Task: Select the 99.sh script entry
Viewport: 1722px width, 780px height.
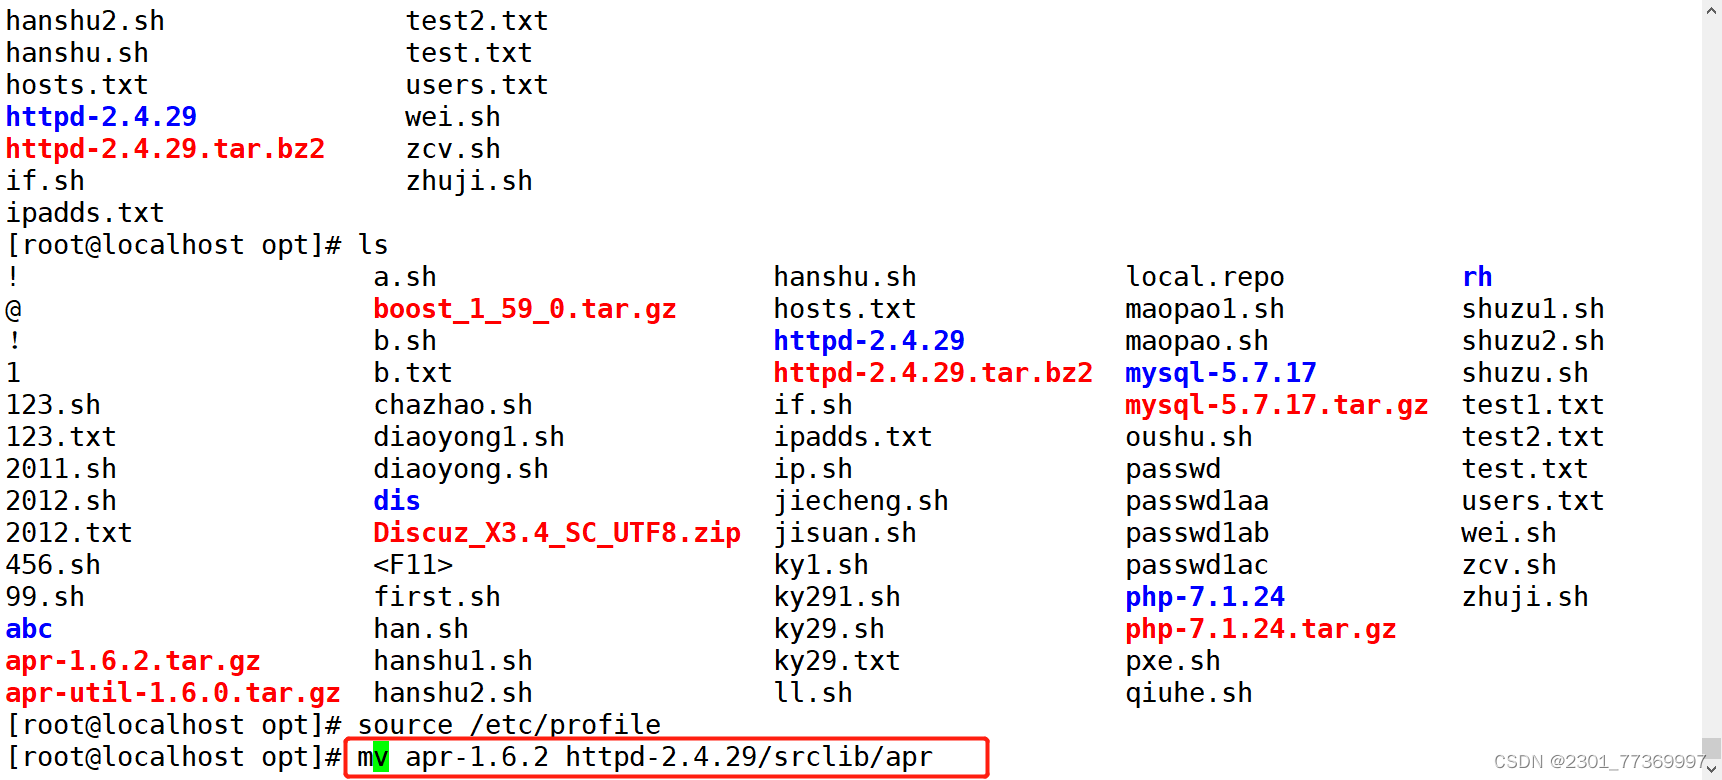Action: click(x=45, y=597)
